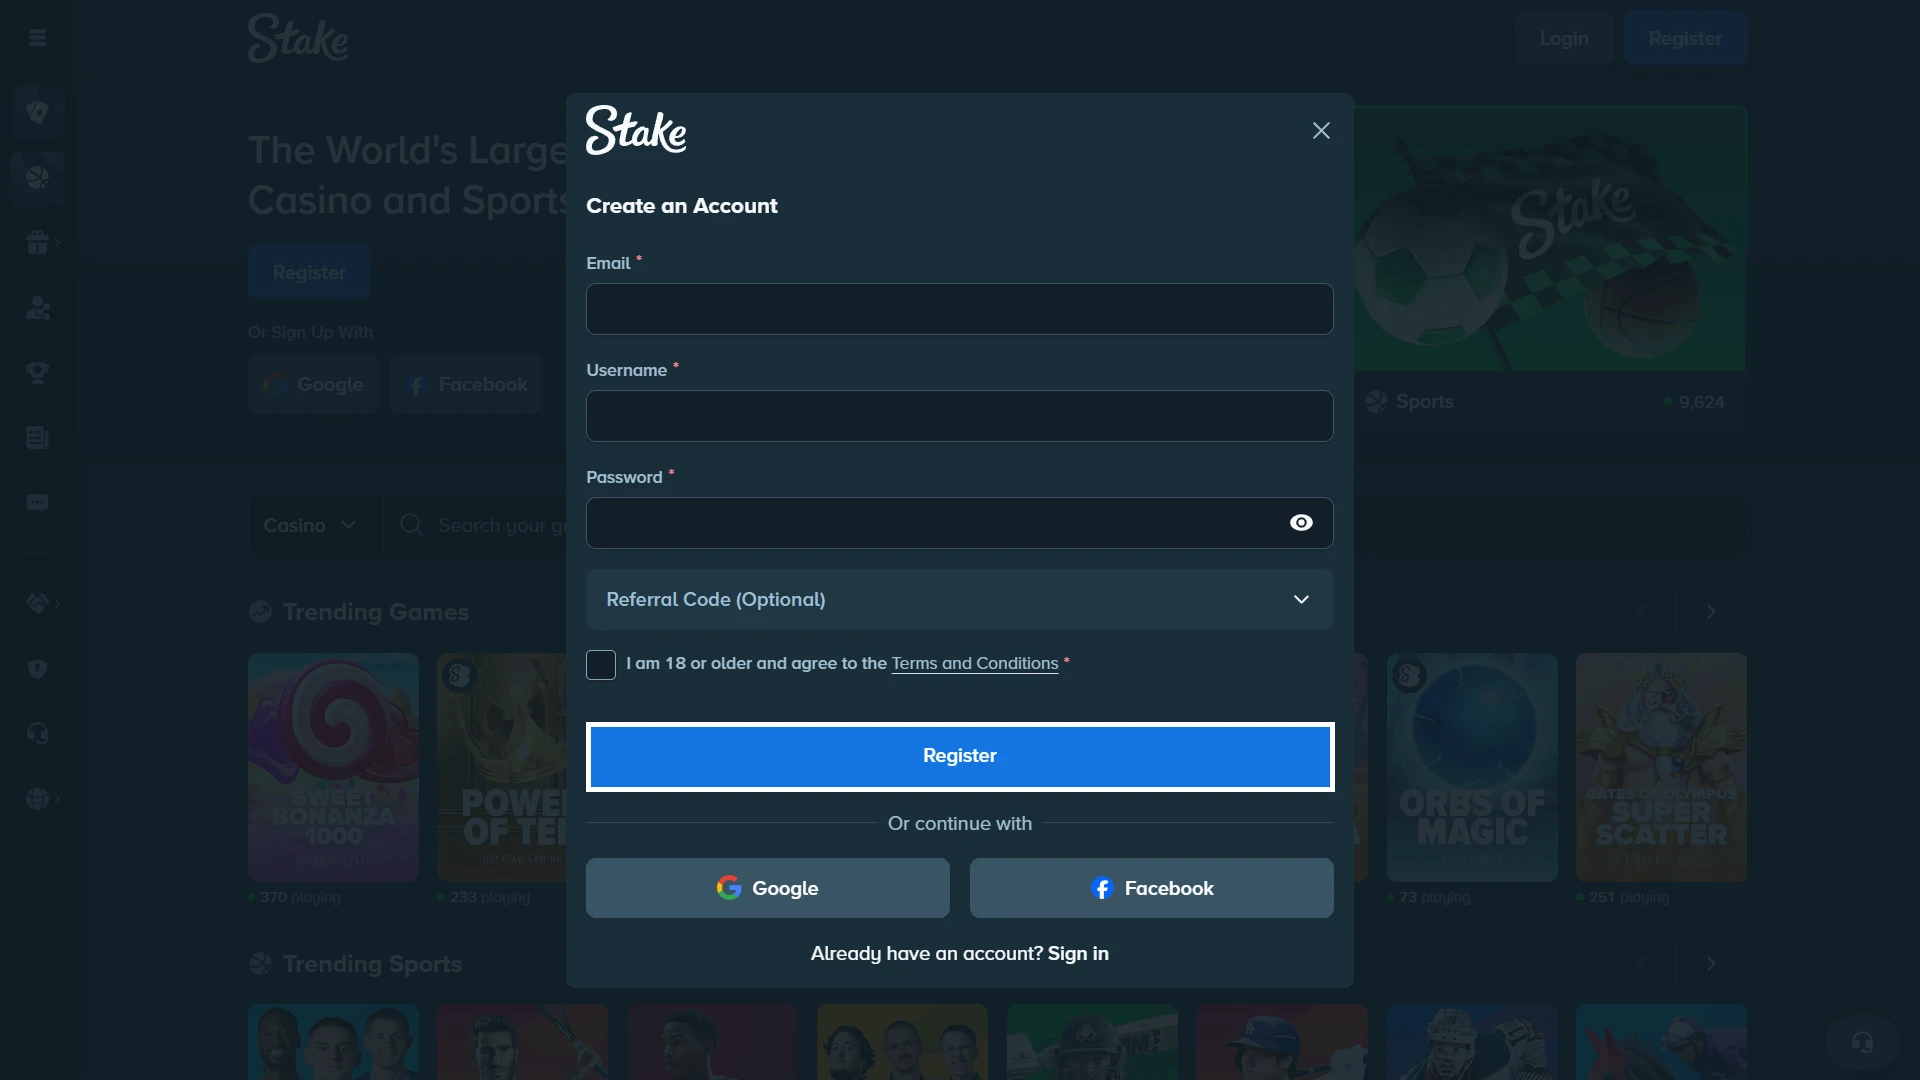
Task: Go to next Trending Games with the arrow
Action: pyautogui.click(x=1711, y=611)
